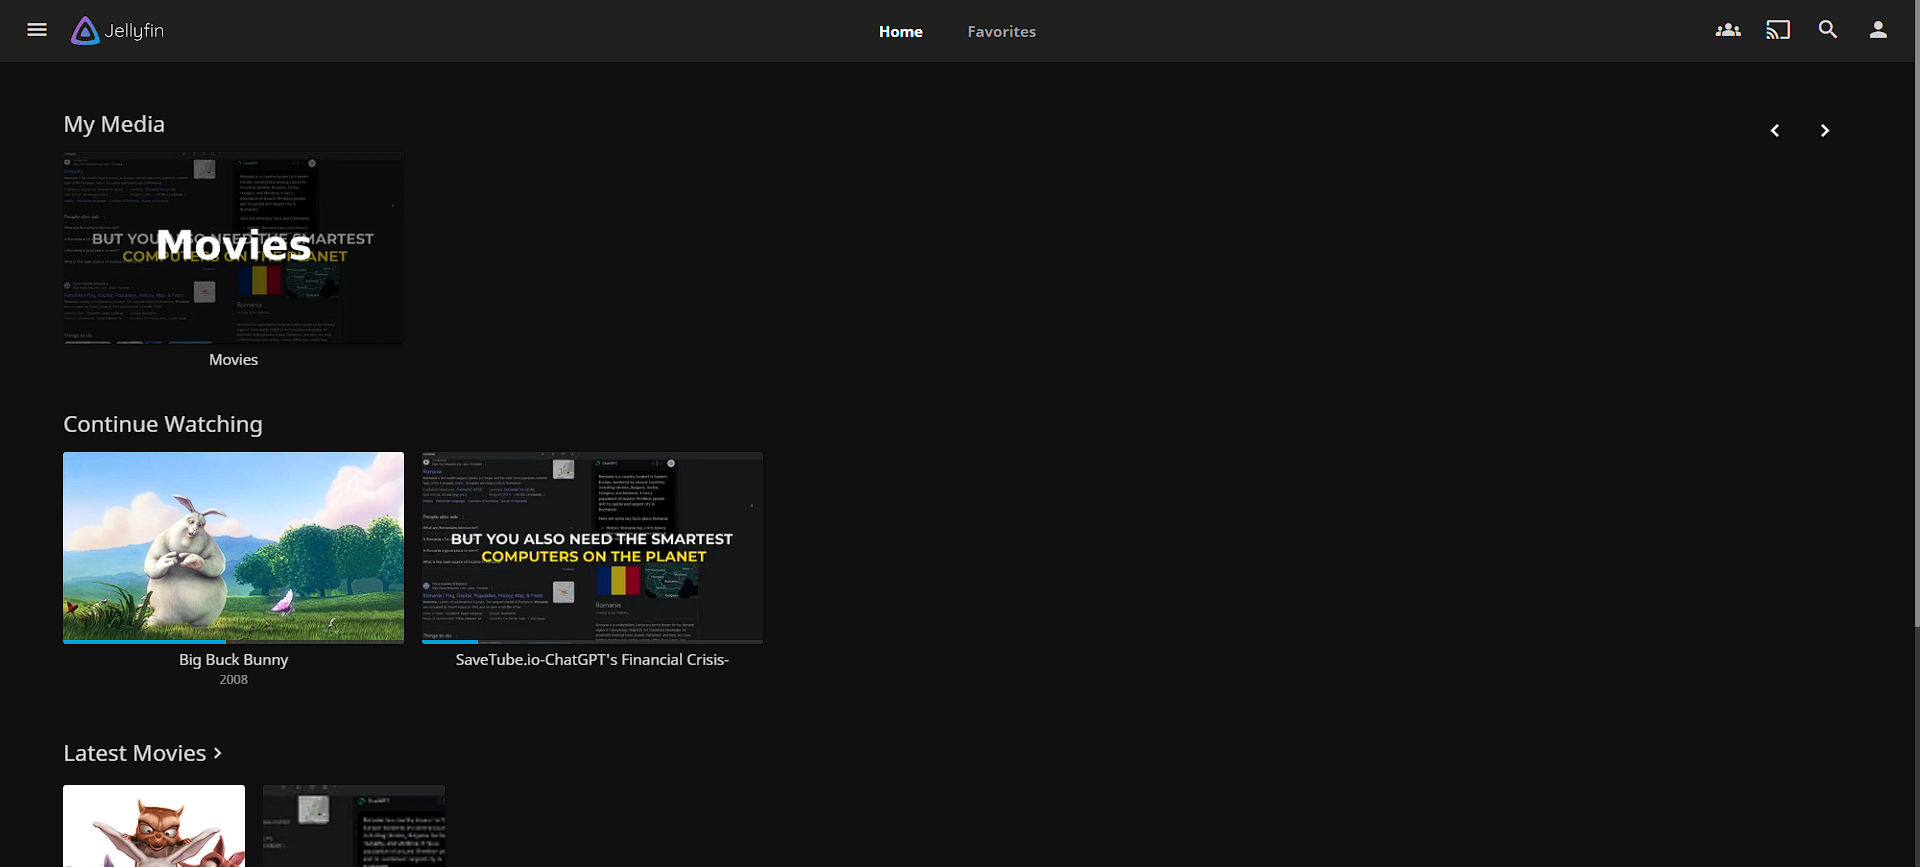Open the search magnifier icon

click(1828, 30)
